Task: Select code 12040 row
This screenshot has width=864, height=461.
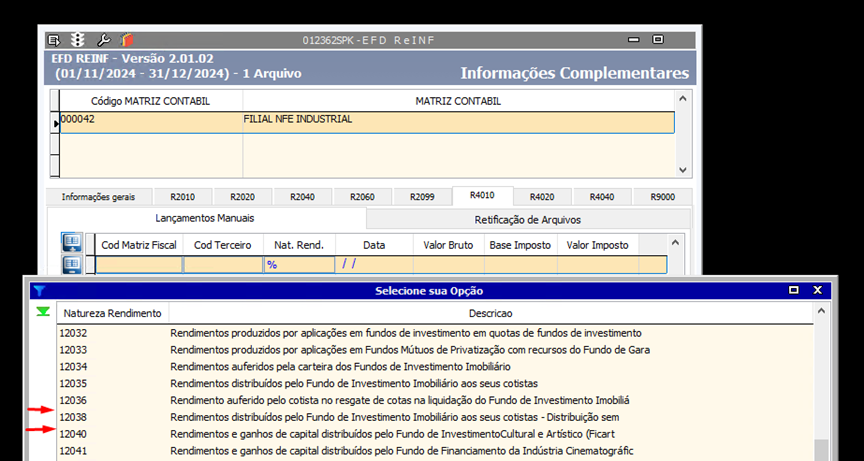Action: [x=435, y=434]
